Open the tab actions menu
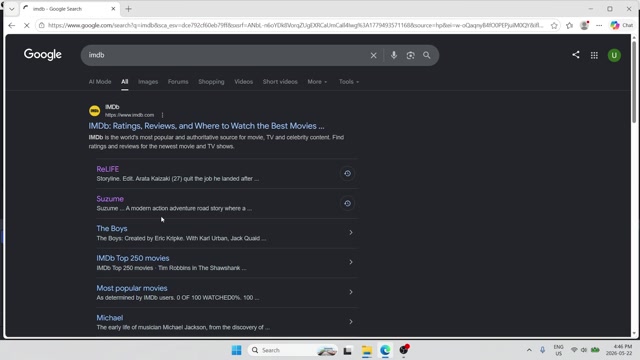640x360 pixels. (11, 9)
